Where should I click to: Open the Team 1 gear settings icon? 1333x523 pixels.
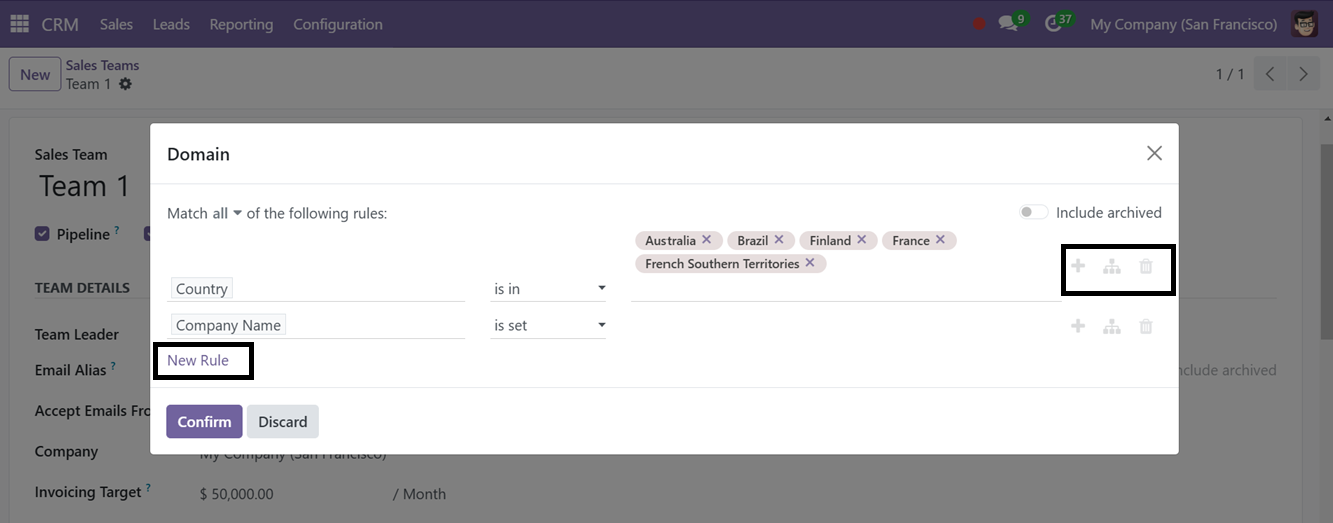click(x=125, y=84)
